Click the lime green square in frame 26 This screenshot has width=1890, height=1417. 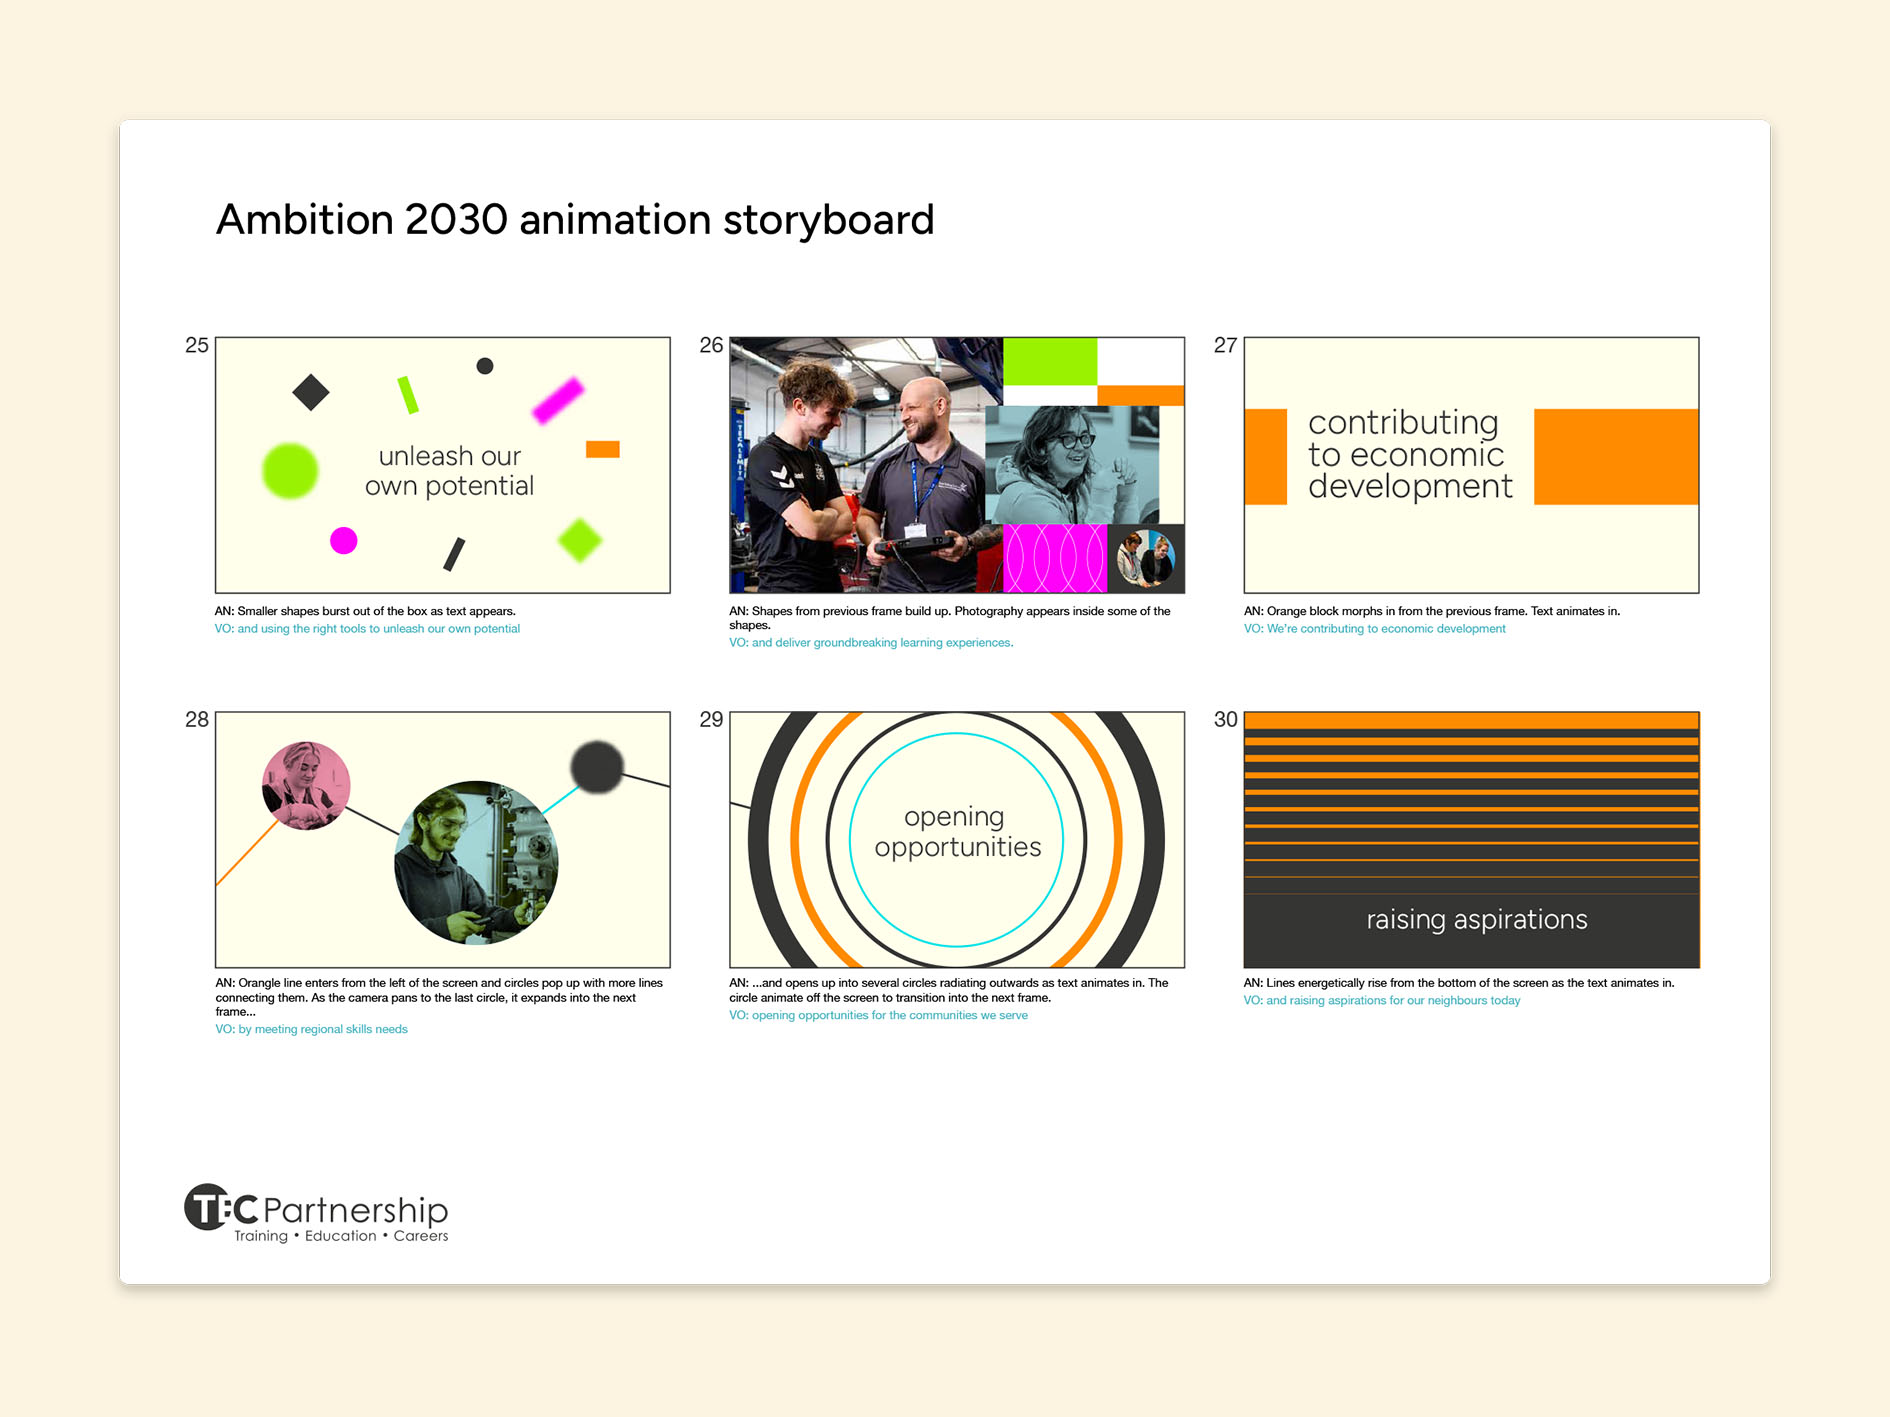(1049, 361)
